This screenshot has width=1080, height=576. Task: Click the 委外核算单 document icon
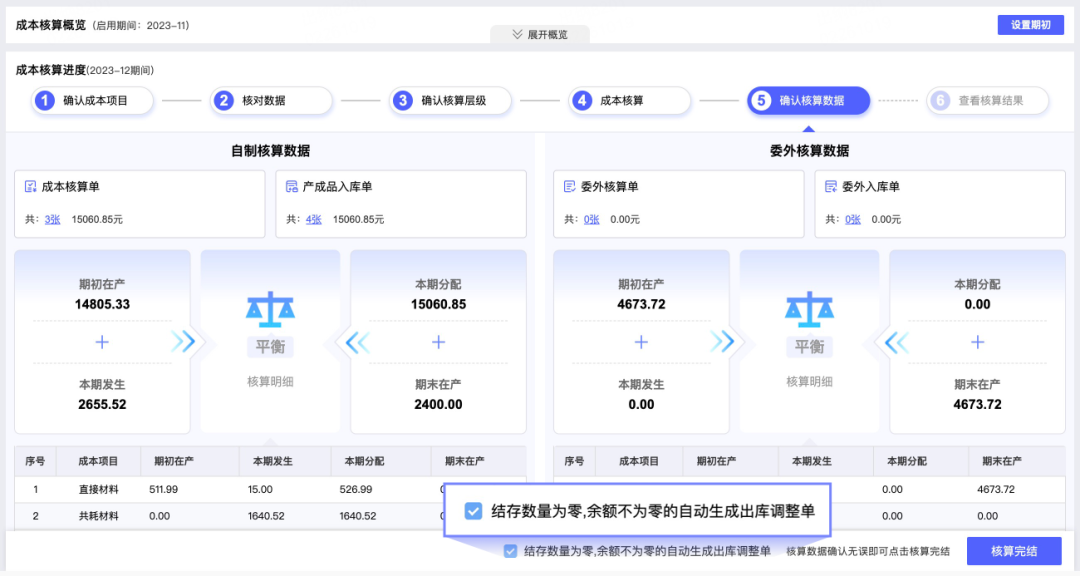570,187
